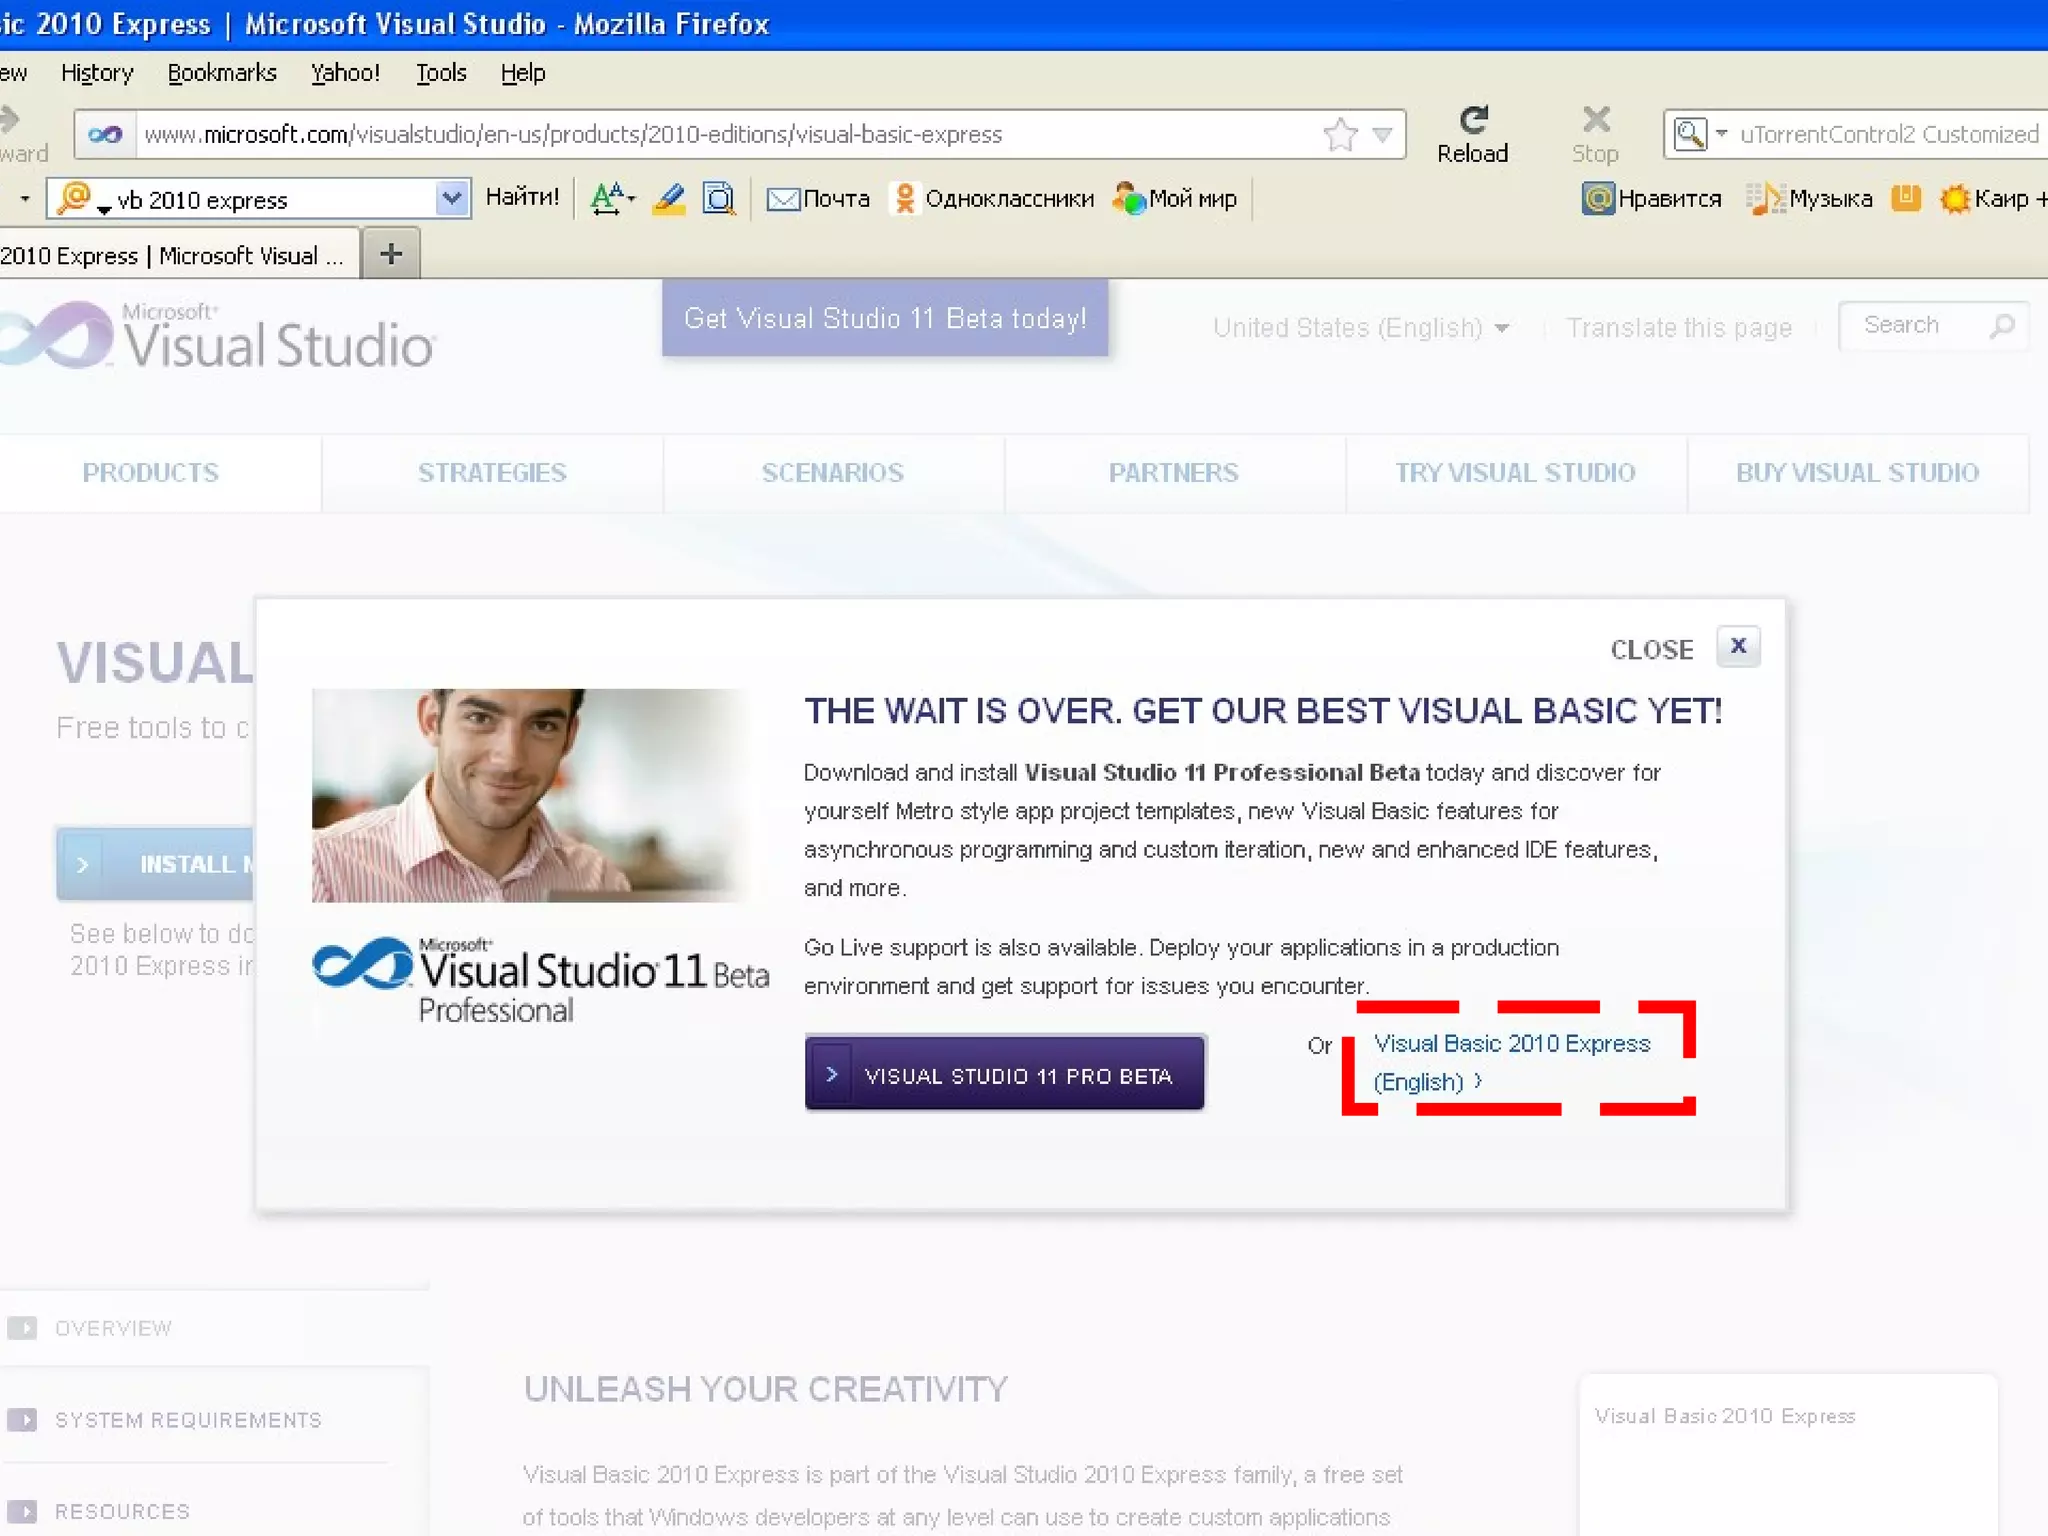This screenshot has width=2048, height=1536.
Task: Click the Visual Studio site Search field
Action: click(1915, 326)
